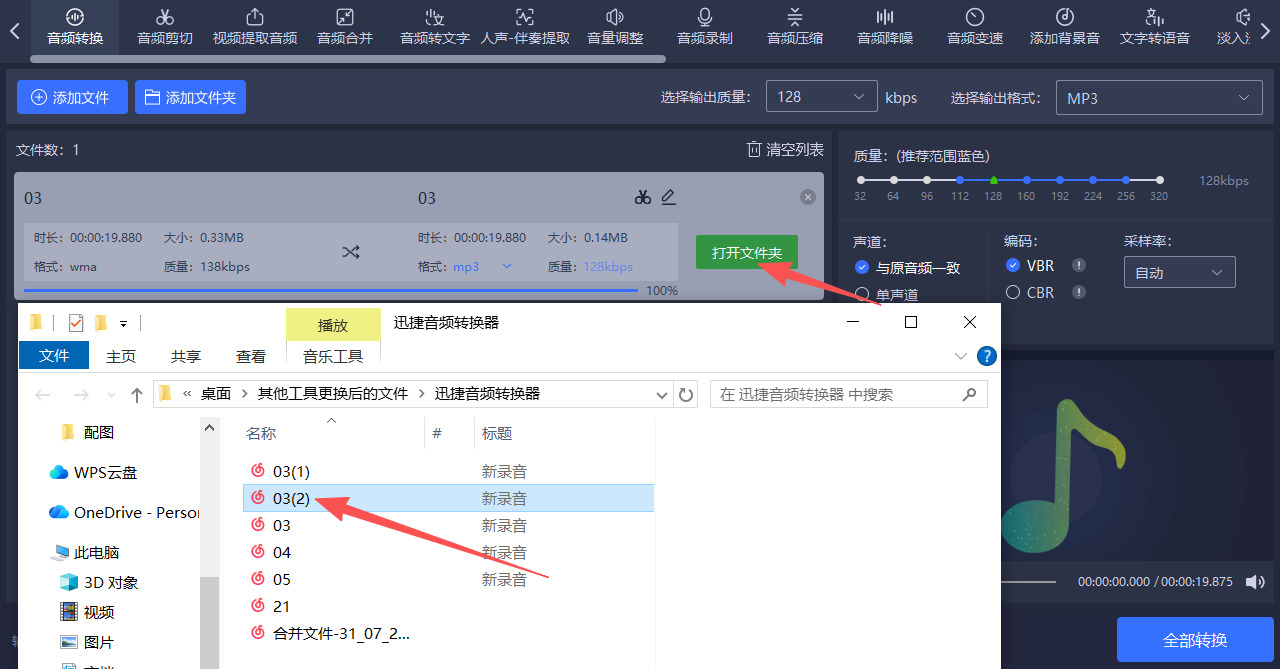The image size is (1280, 669).
Task: Open the quick access toolbar customize arrow
Action: pyautogui.click(x=124, y=323)
